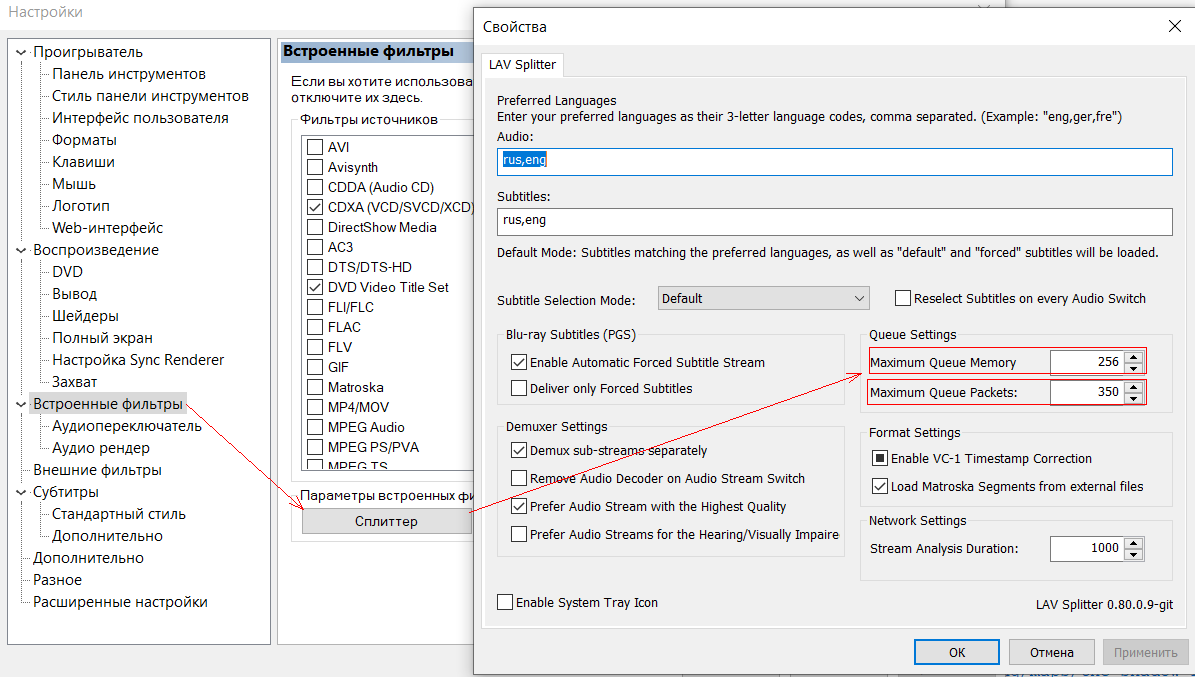This screenshot has height=677, width=1195.
Task: Increase Stream Analysis Duration with up arrow
Action: [1133, 543]
